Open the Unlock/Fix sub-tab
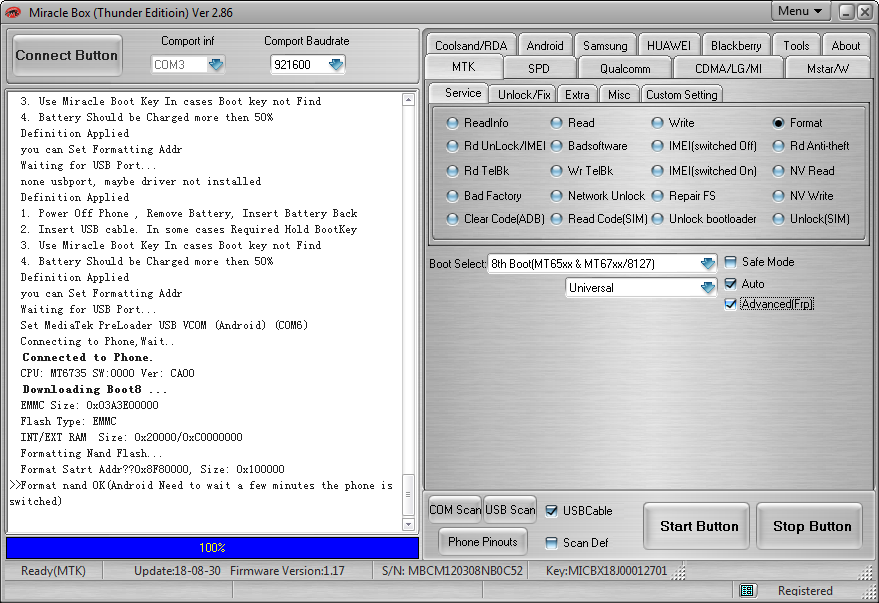The width and height of the screenshot is (879, 603). pyautogui.click(x=524, y=95)
